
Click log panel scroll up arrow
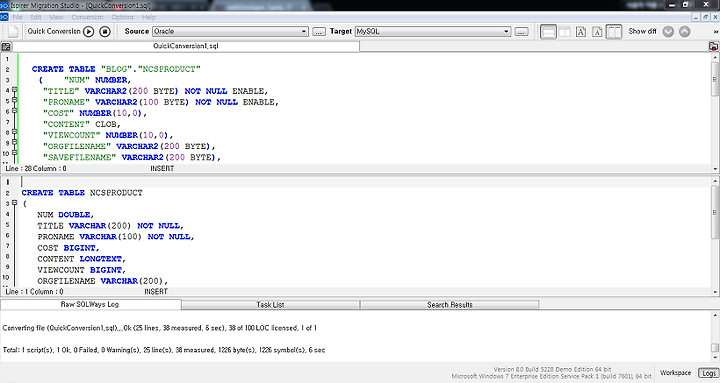(715, 316)
